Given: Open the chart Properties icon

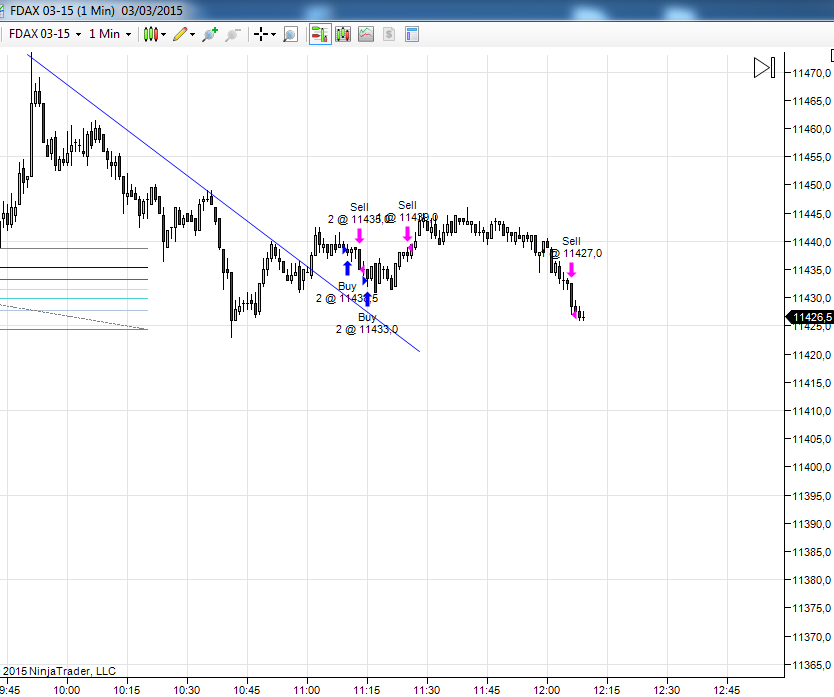Looking at the screenshot, I should [x=412, y=35].
